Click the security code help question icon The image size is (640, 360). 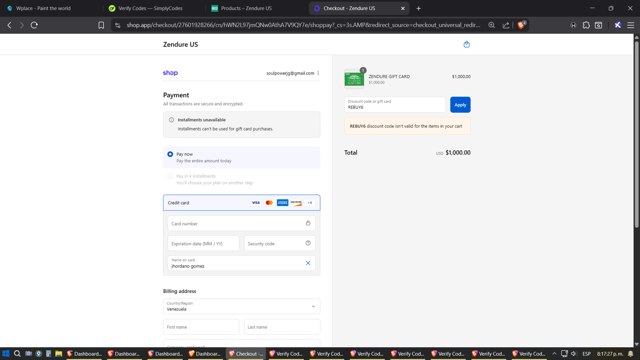pyautogui.click(x=308, y=243)
